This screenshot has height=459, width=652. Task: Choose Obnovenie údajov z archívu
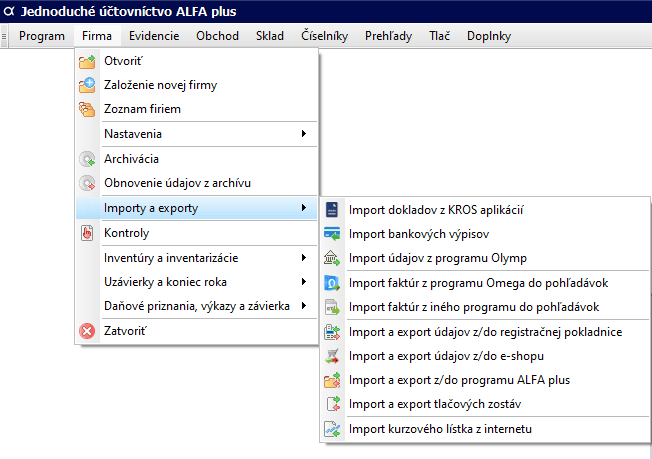coord(177,183)
